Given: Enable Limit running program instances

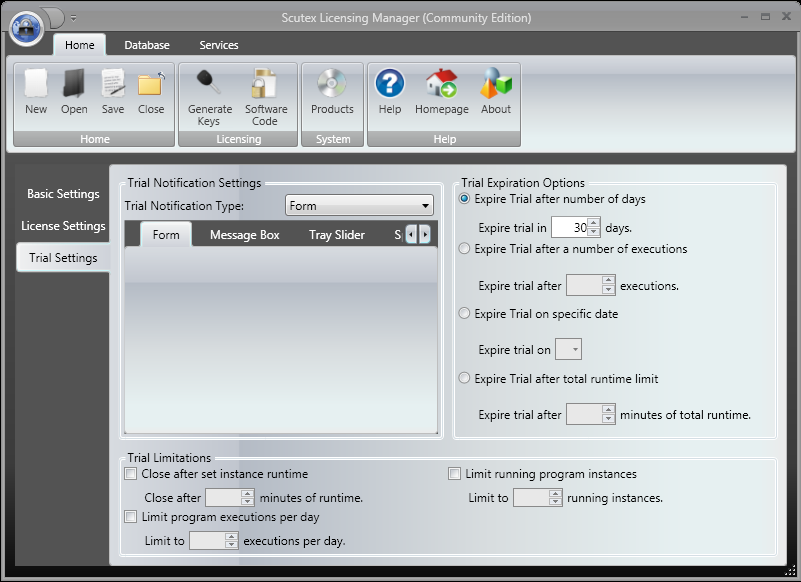Looking at the screenshot, I should 454,474.
